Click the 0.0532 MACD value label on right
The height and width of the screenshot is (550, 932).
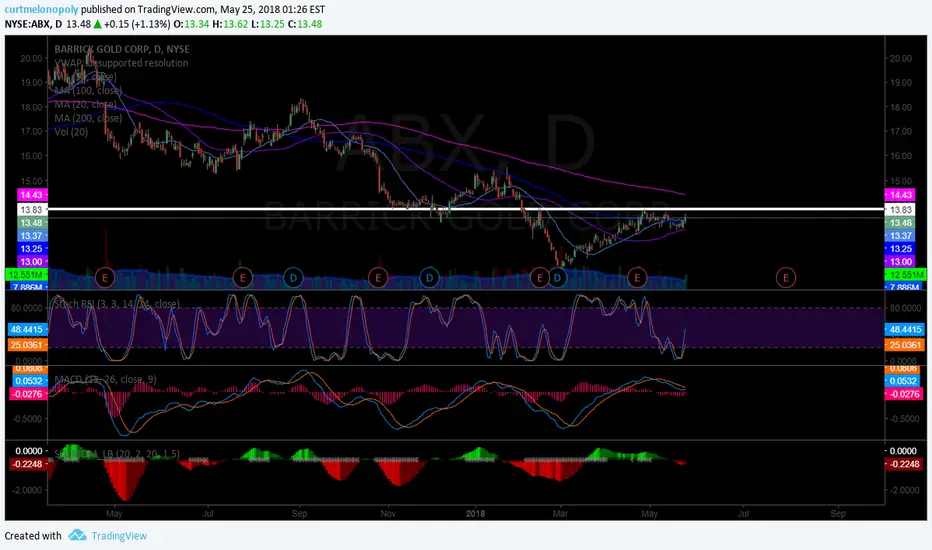click(902, 381)
